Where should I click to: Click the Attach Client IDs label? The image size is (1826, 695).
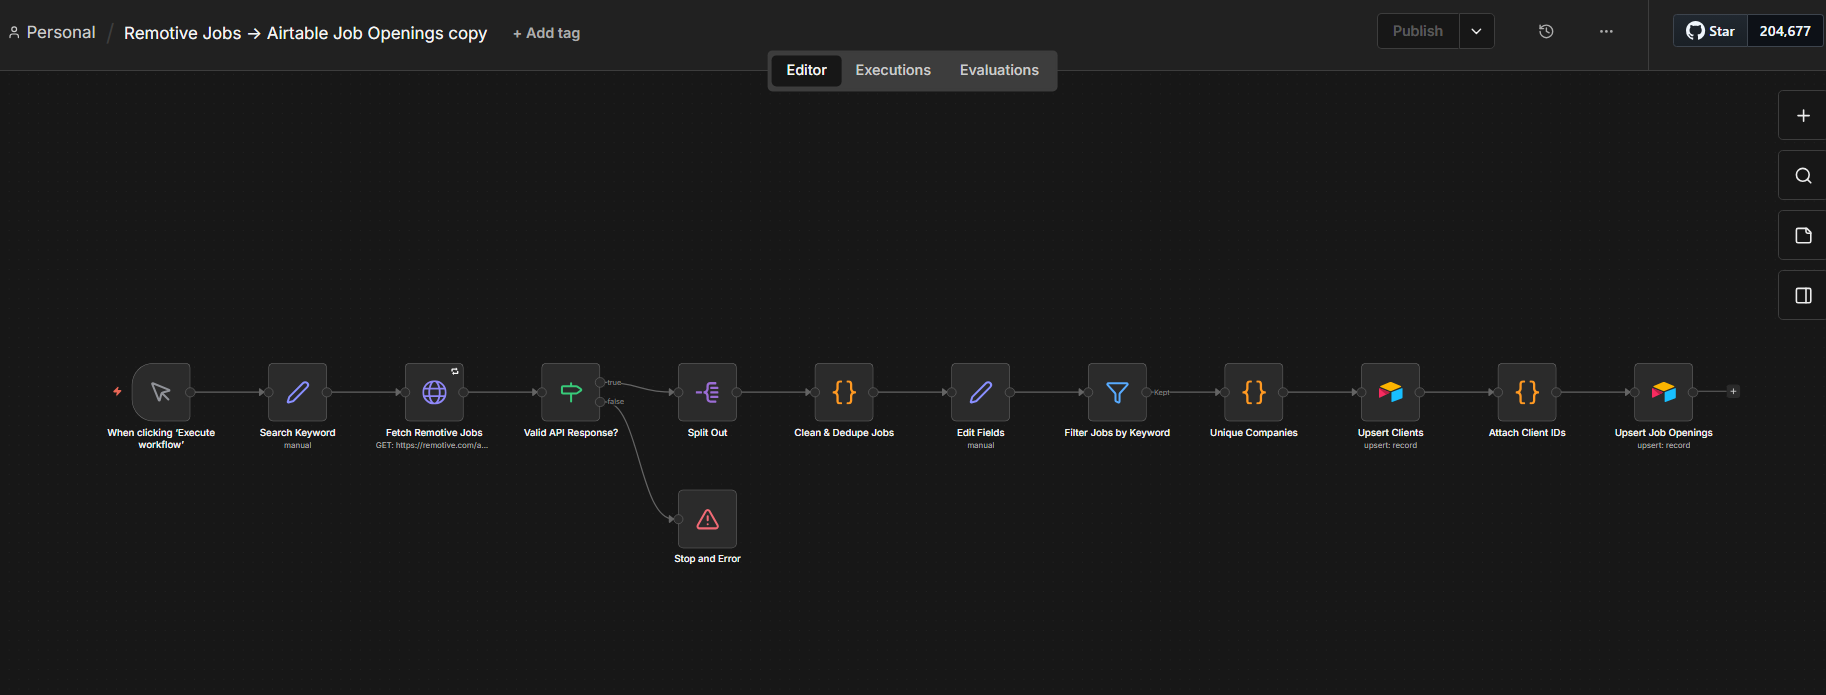(x=1527, y=433)
